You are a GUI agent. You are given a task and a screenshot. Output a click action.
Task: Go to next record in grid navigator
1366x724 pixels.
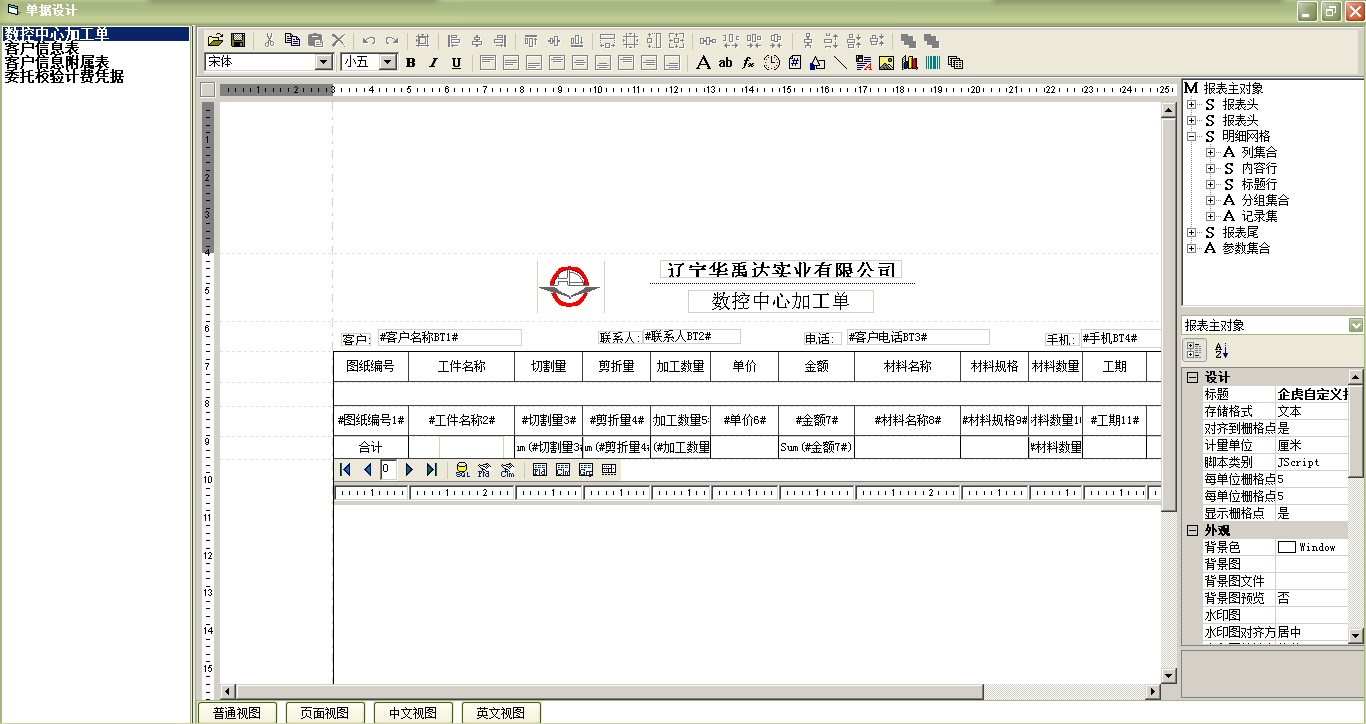pyautogui.click(x=409, y=469)
